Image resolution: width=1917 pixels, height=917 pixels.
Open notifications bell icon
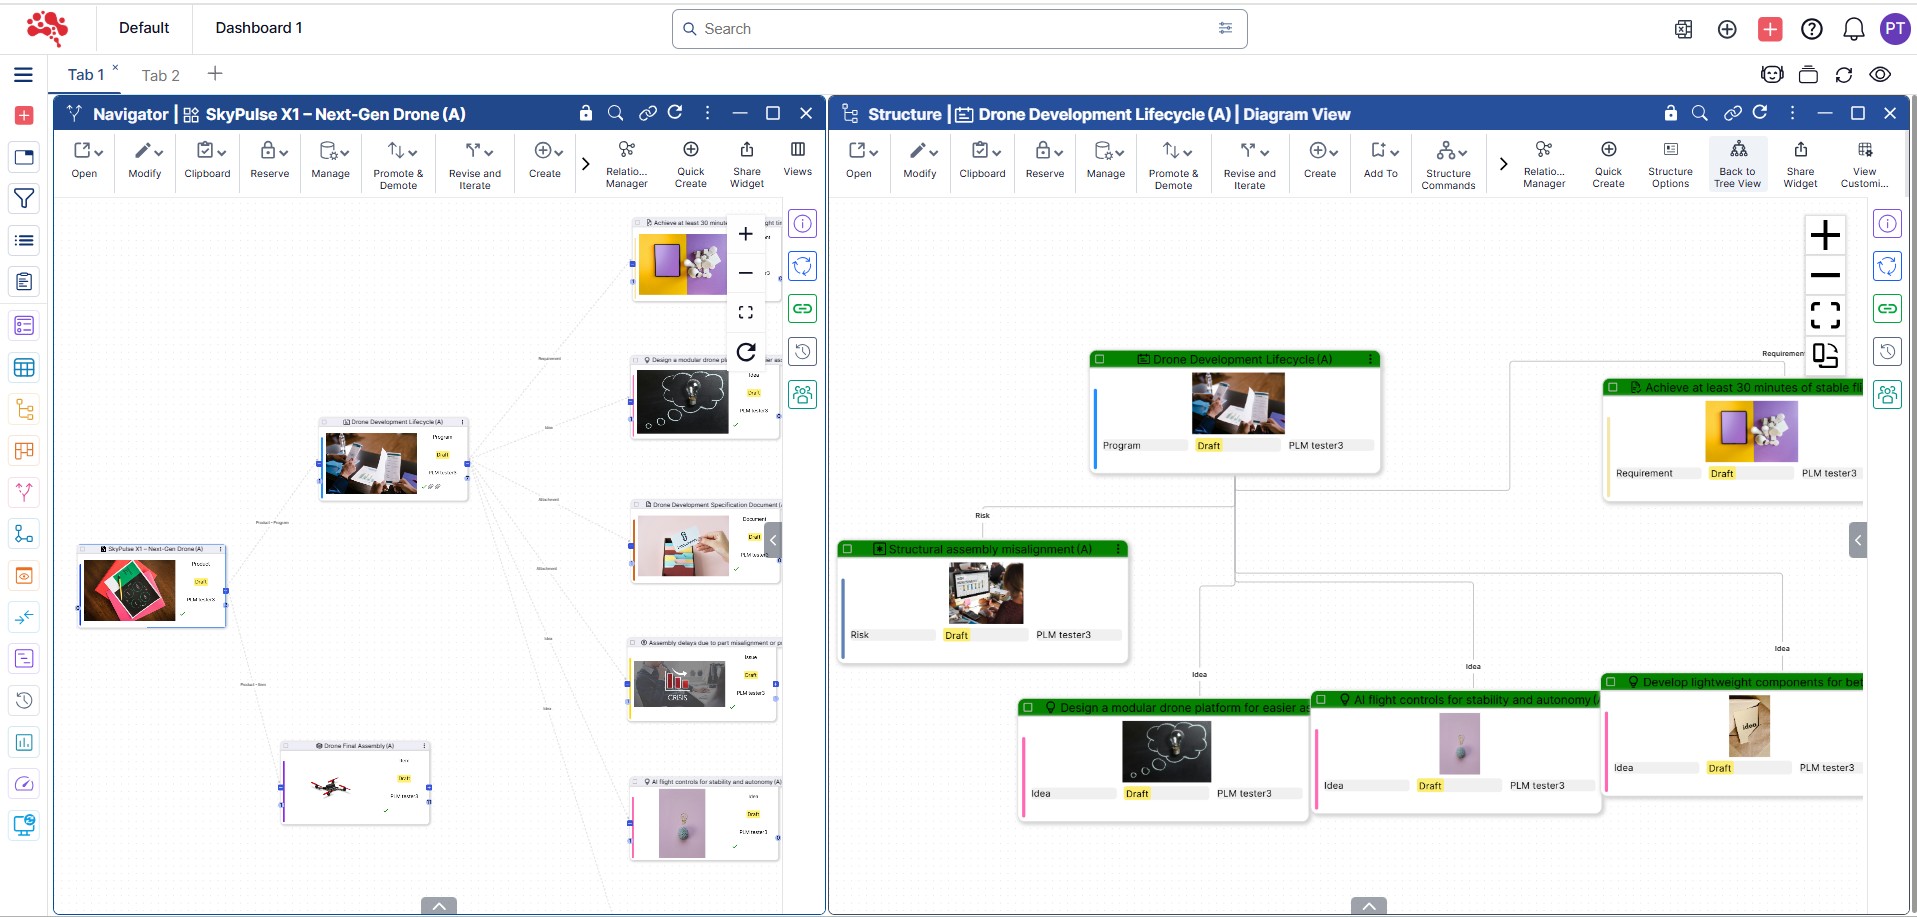tap(1853, 29)
